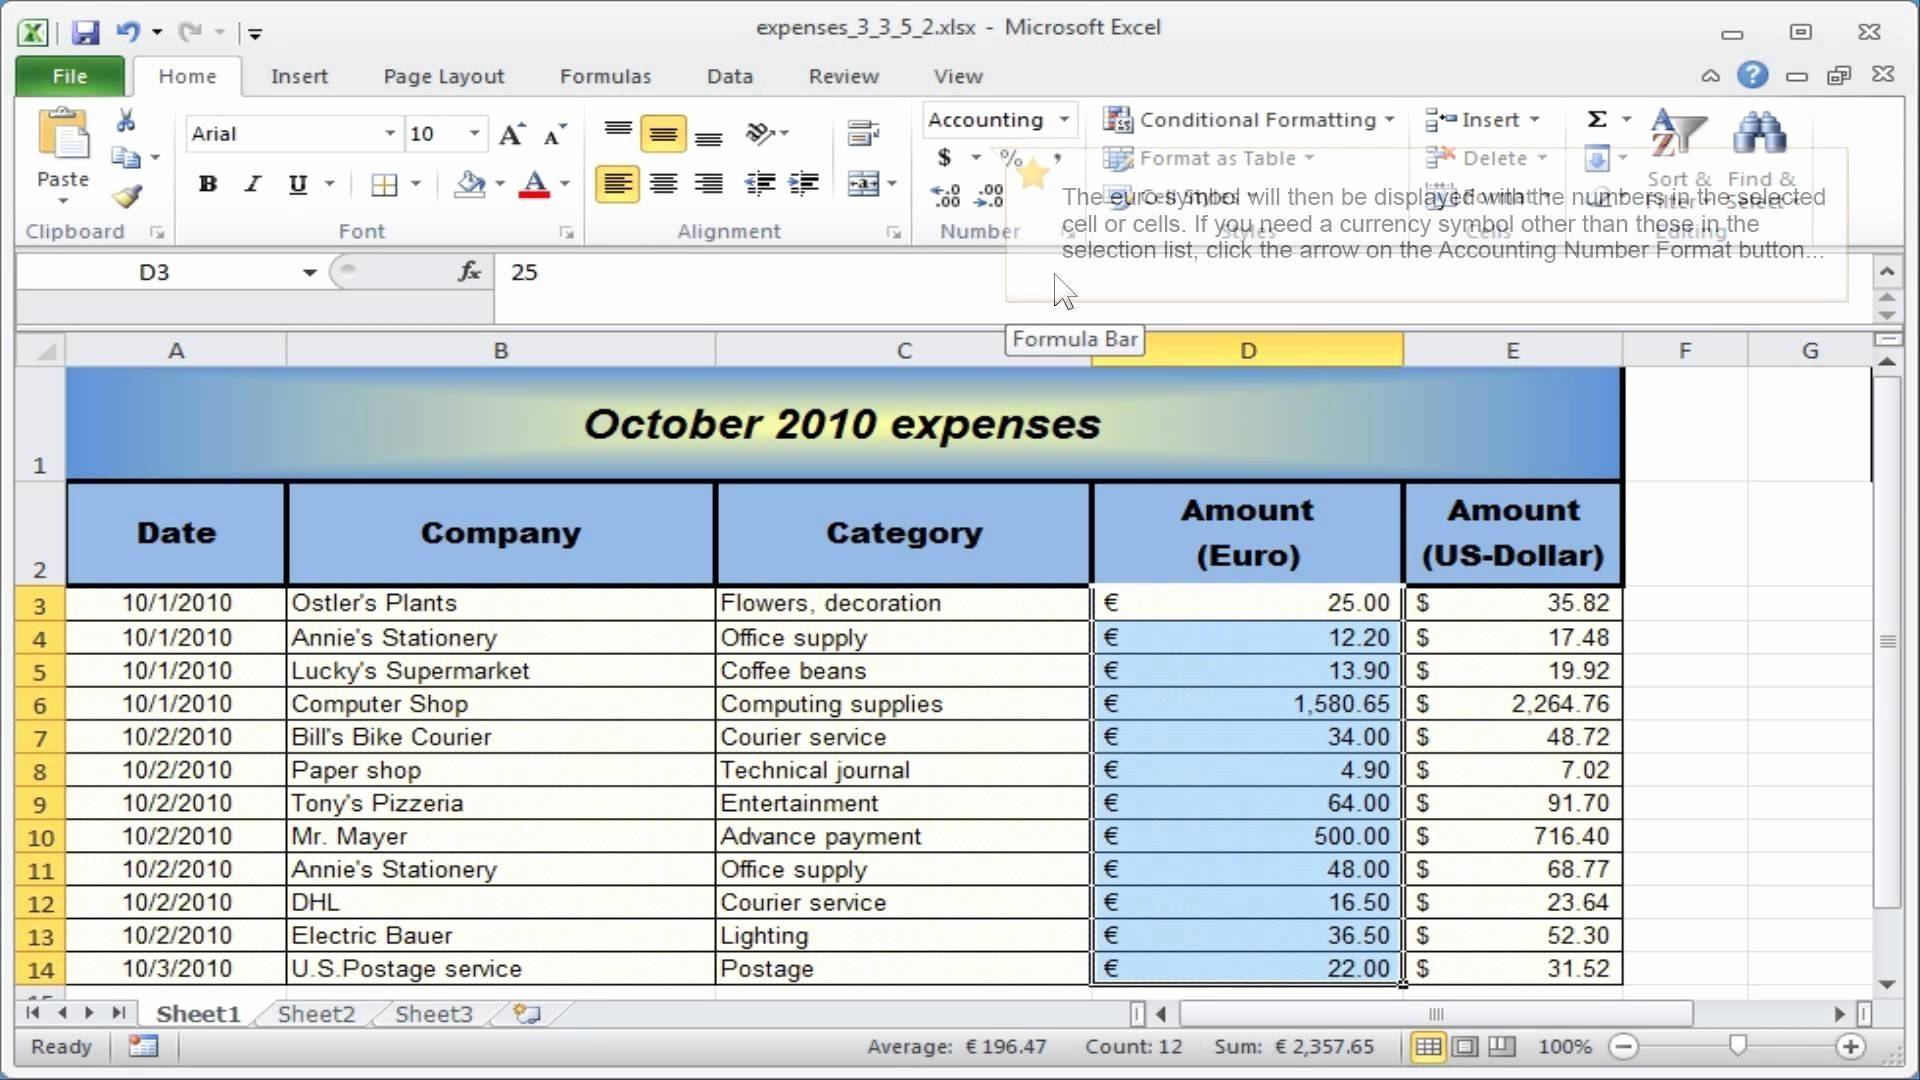Select the Conditional Formatting icon
Screen dimensions: 1920x1080
(x=1118, y=120)
